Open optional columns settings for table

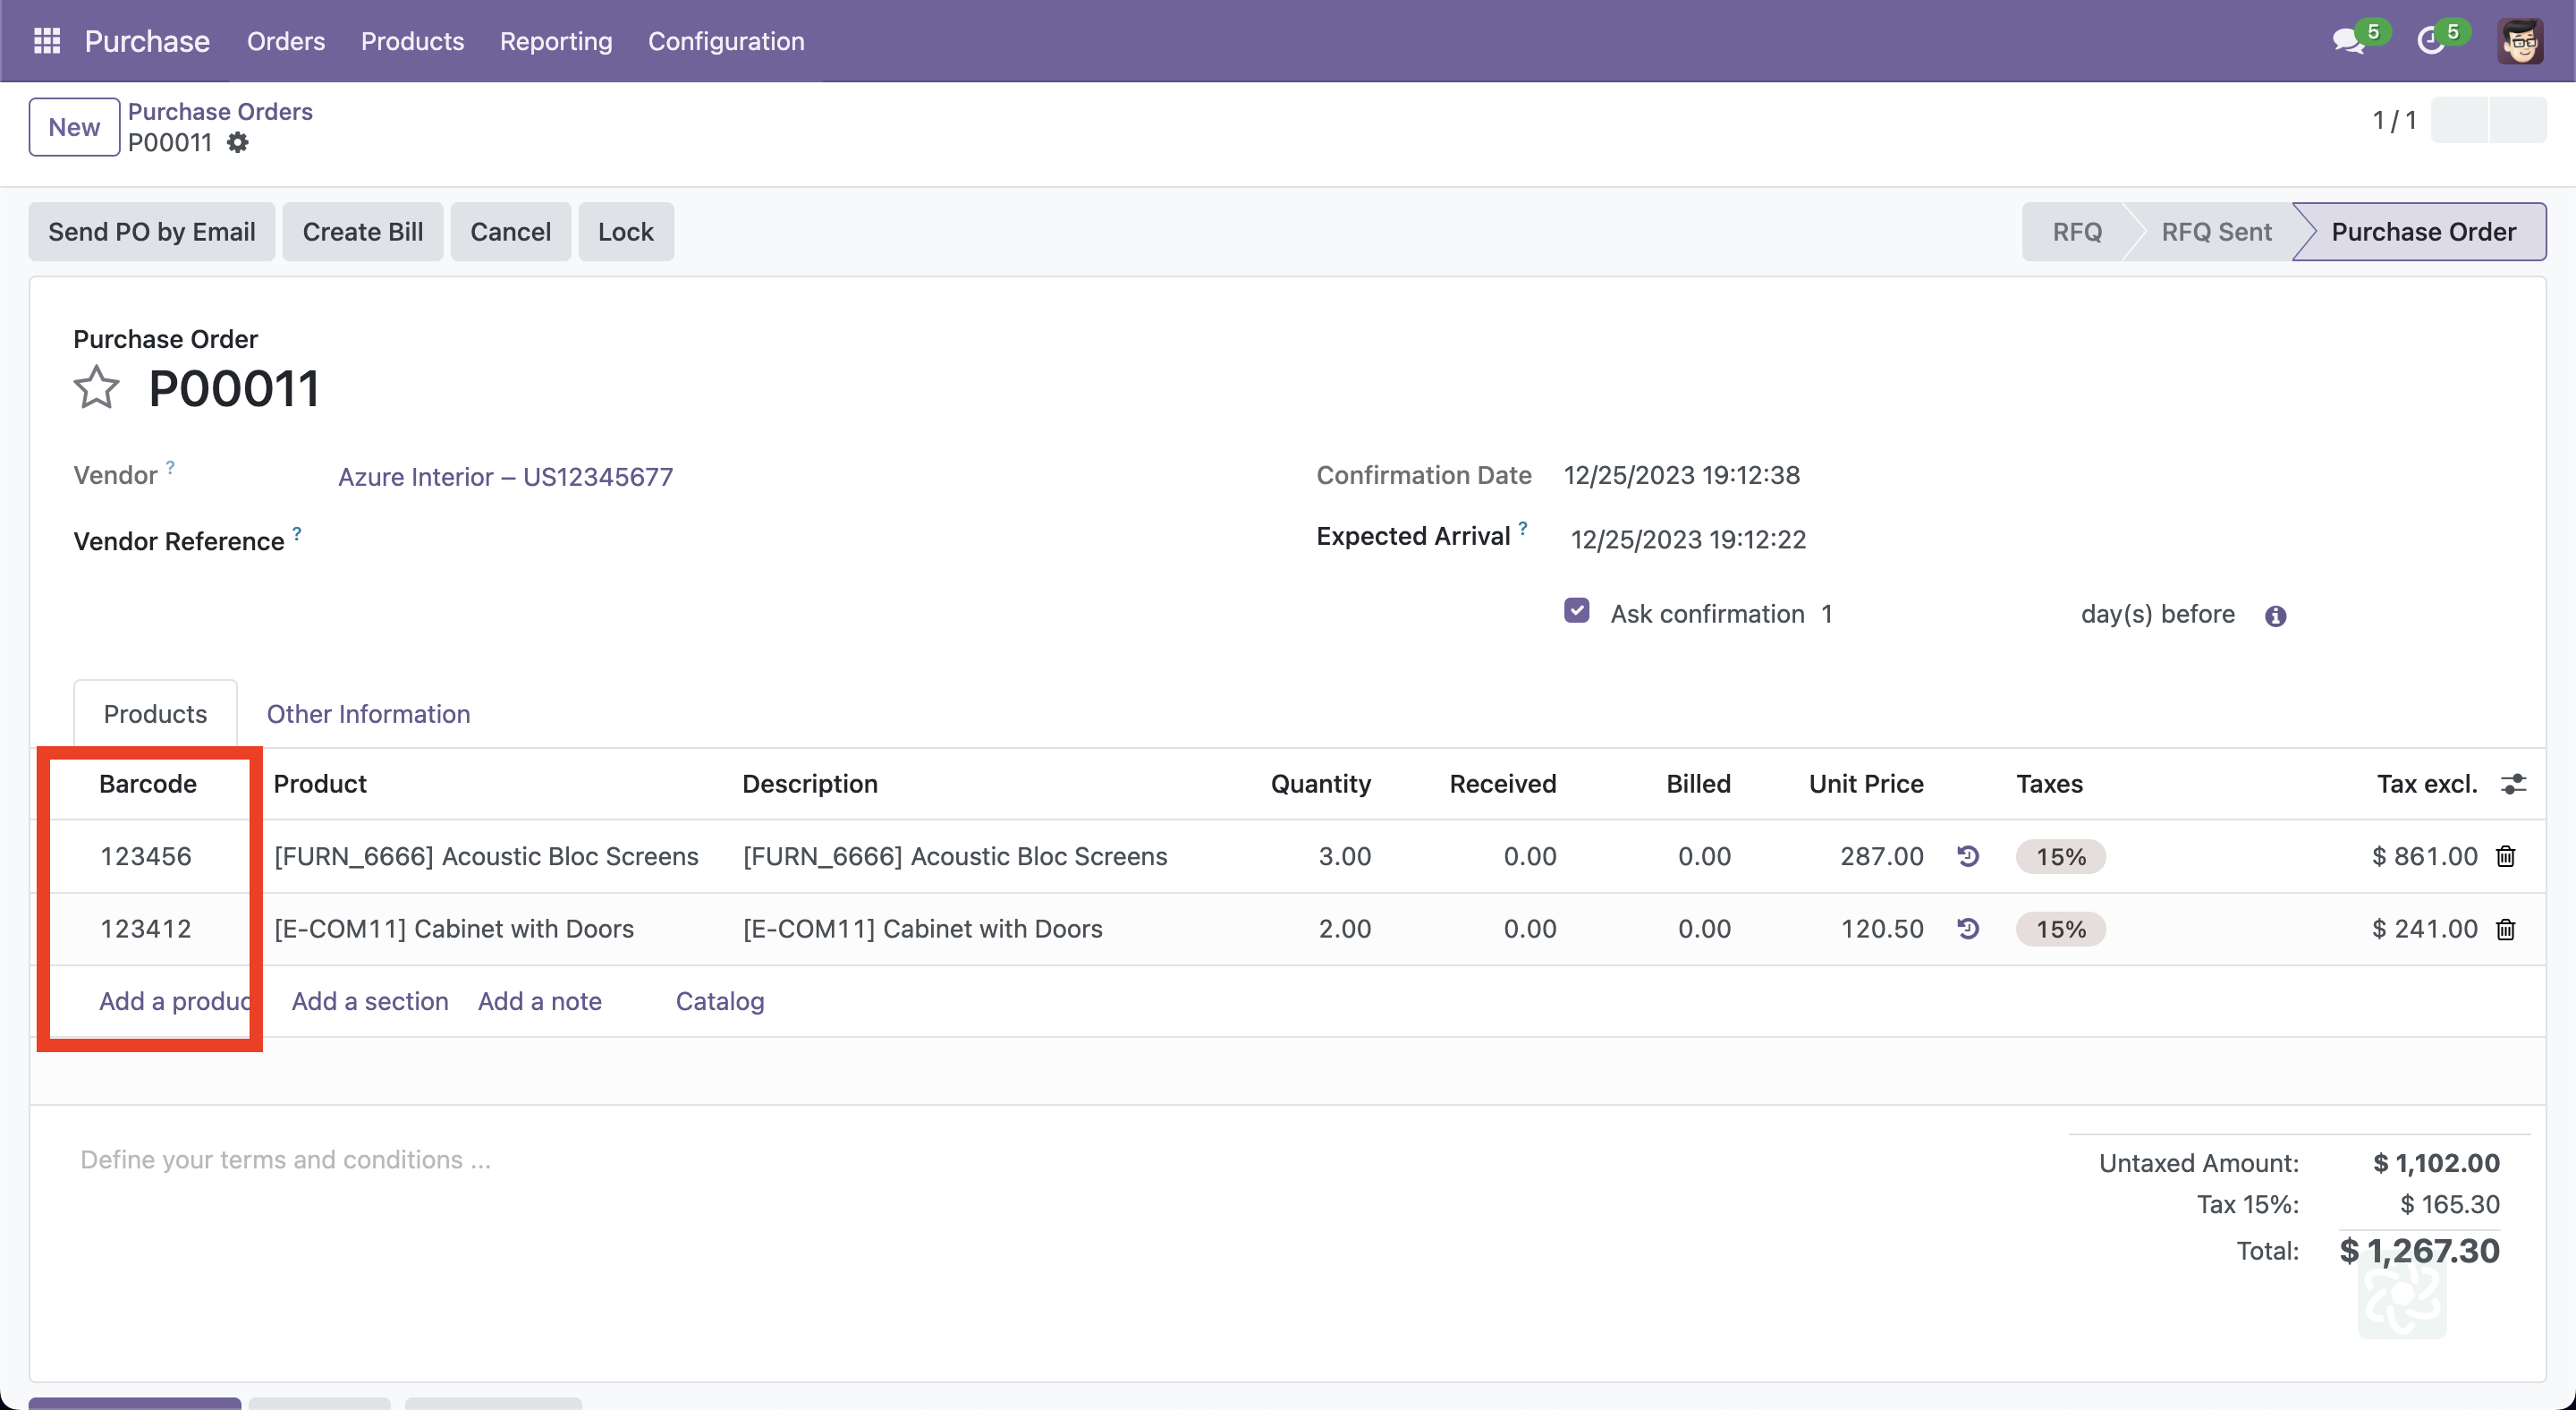(2513, 784)
